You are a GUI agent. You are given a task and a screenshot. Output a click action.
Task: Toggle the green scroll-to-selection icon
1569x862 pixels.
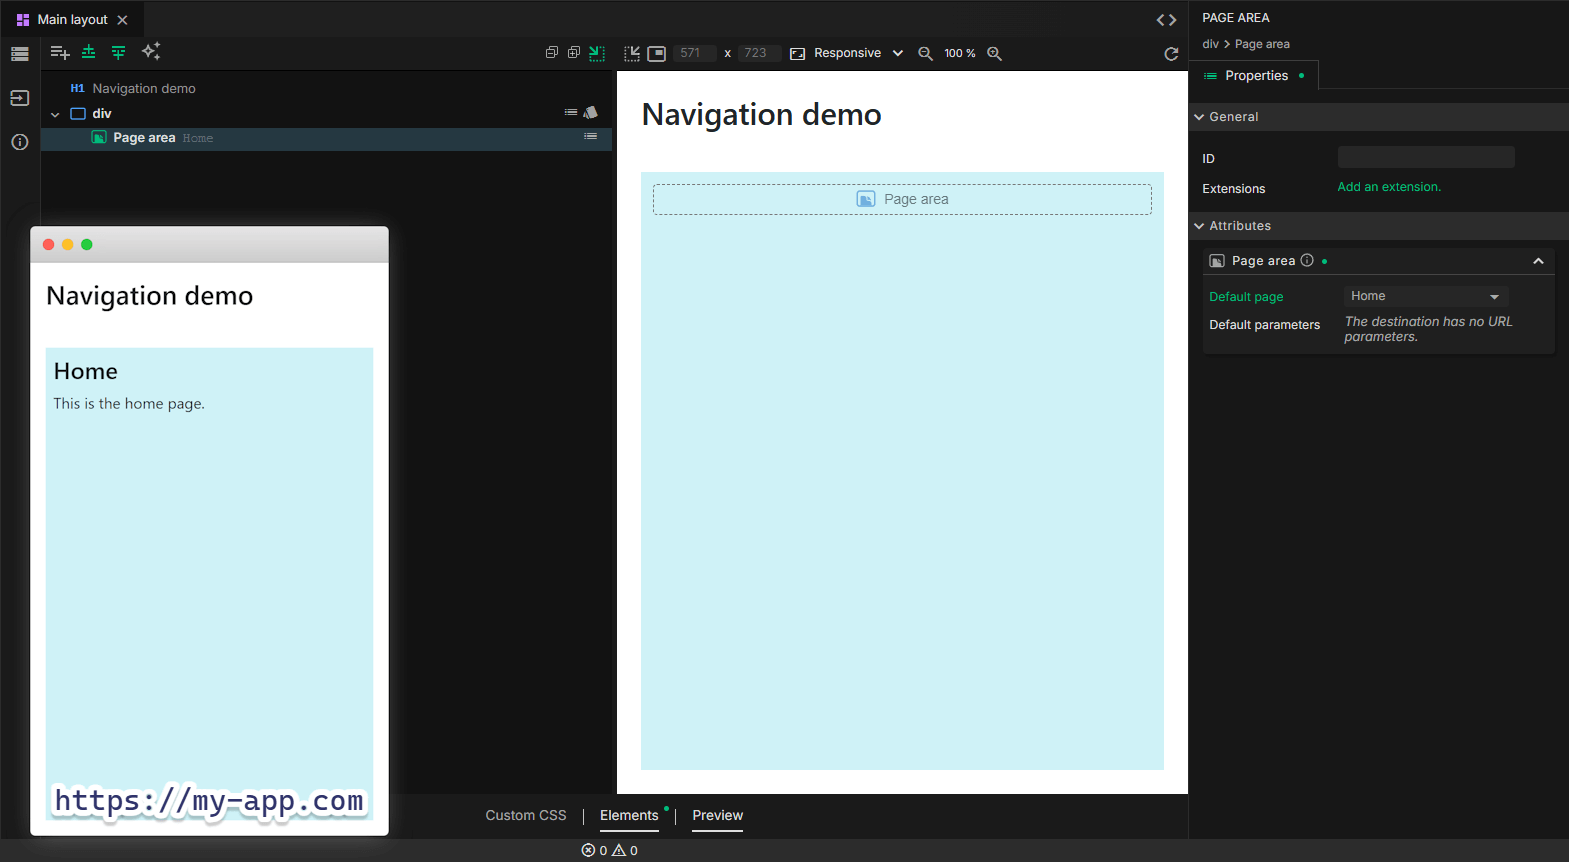tap(597, 53)
